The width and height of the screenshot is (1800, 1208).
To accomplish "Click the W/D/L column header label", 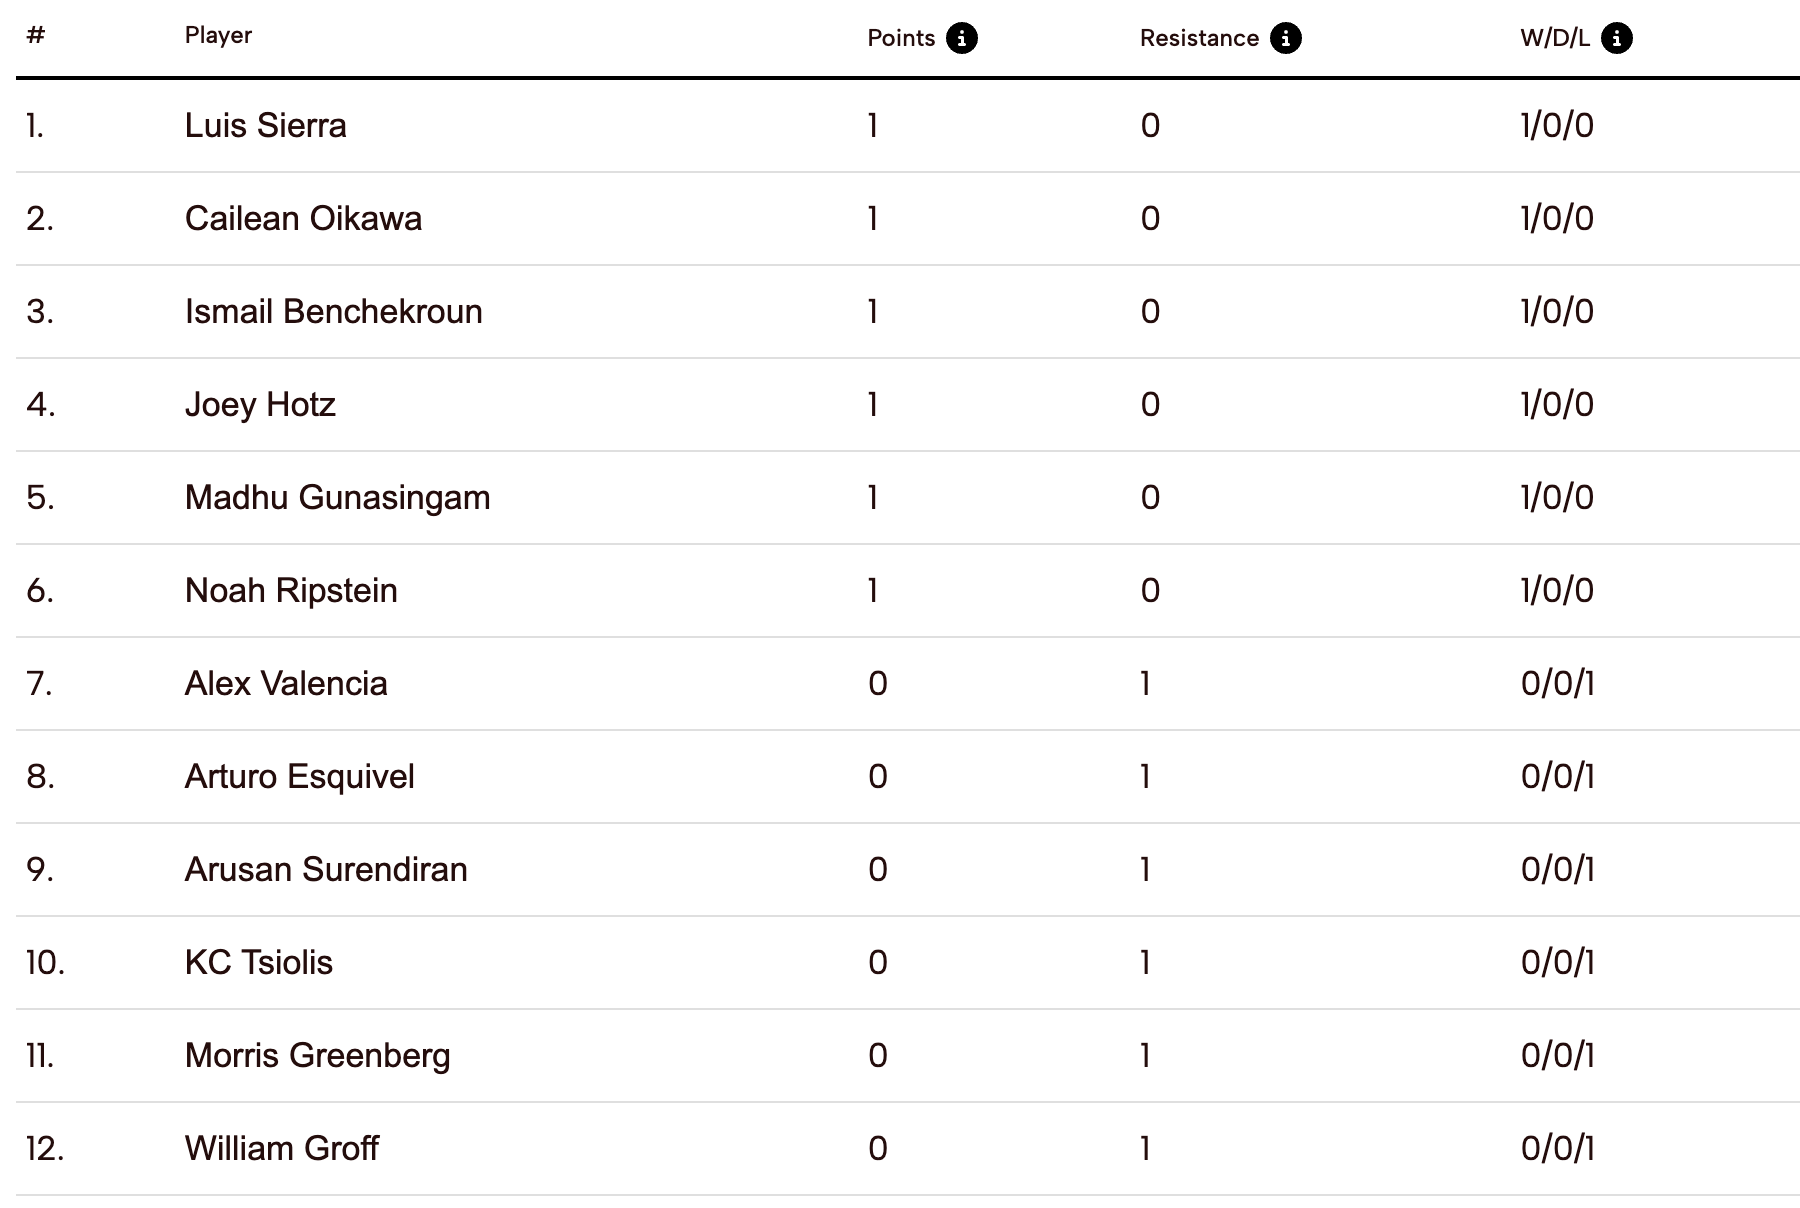I will coord(1554,38).
